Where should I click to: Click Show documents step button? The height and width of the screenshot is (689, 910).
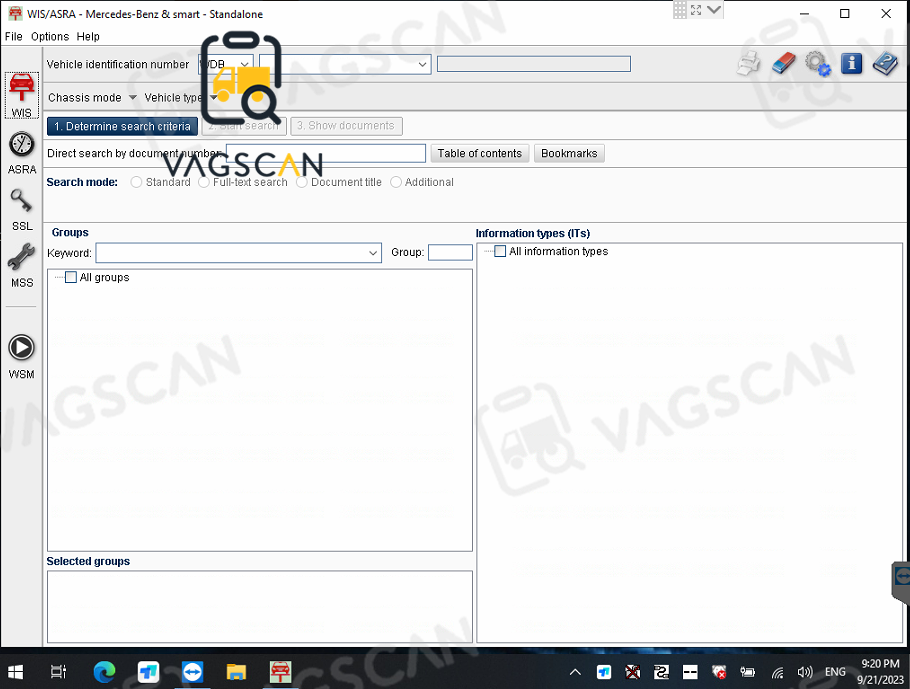346,126
